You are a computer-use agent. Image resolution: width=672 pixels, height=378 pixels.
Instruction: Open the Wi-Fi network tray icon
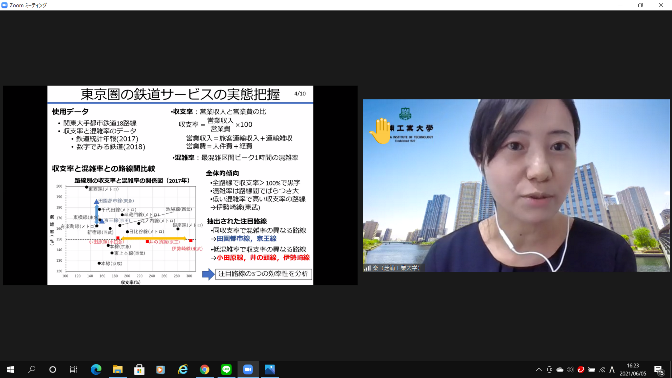coord(602,369)
